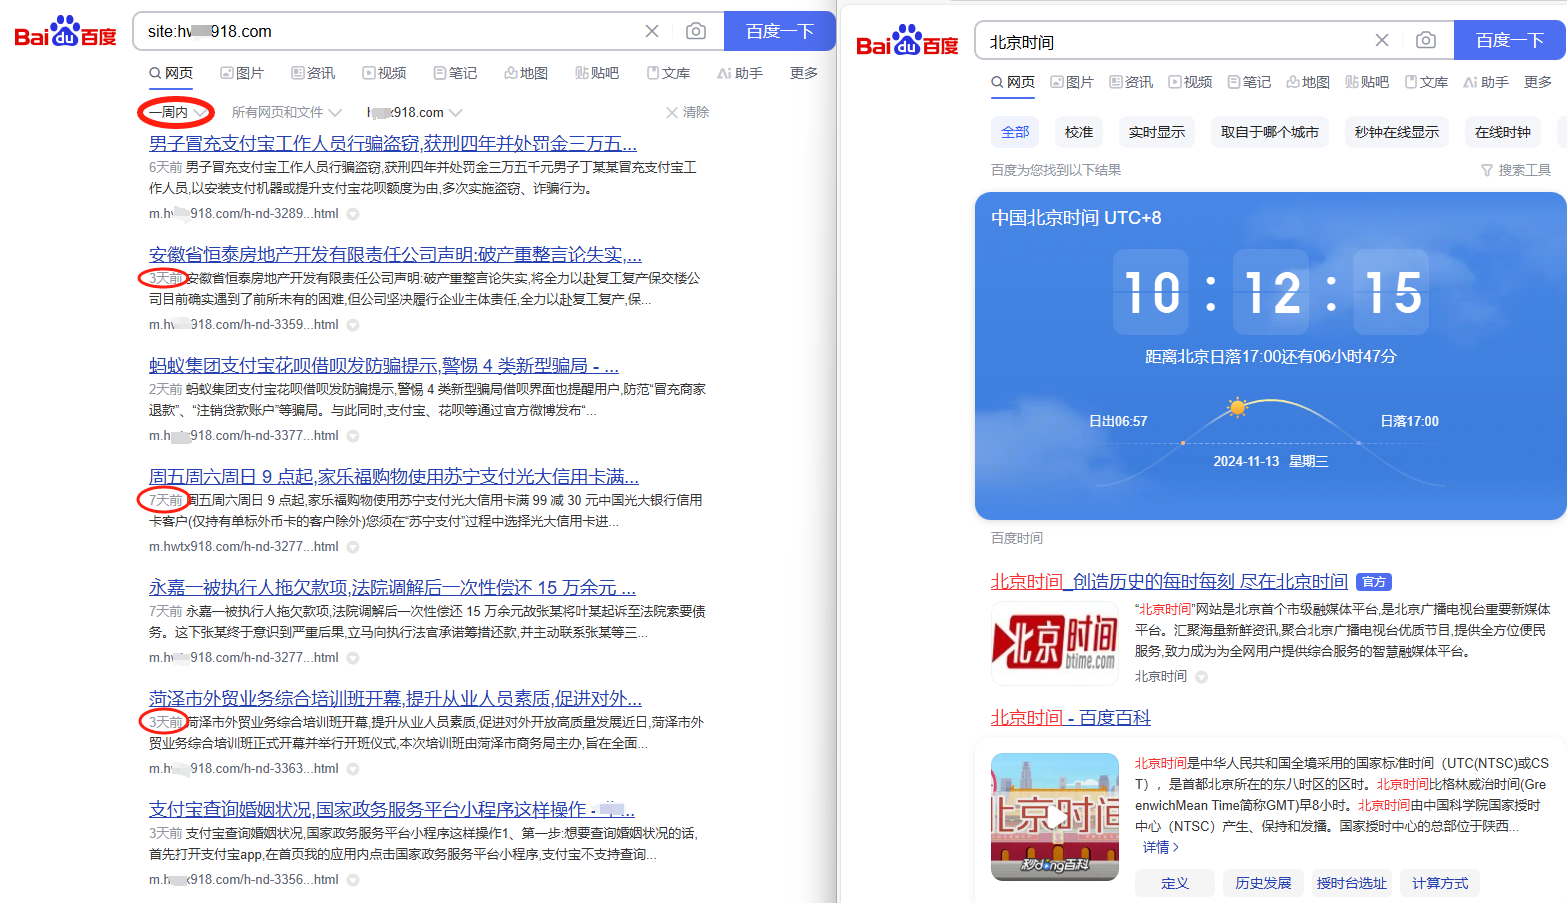Open 更多 menu in right window
Image resolution: width=1567 pixels, height=903 pixels.
pyautogui.click(x=1538, y=82)
